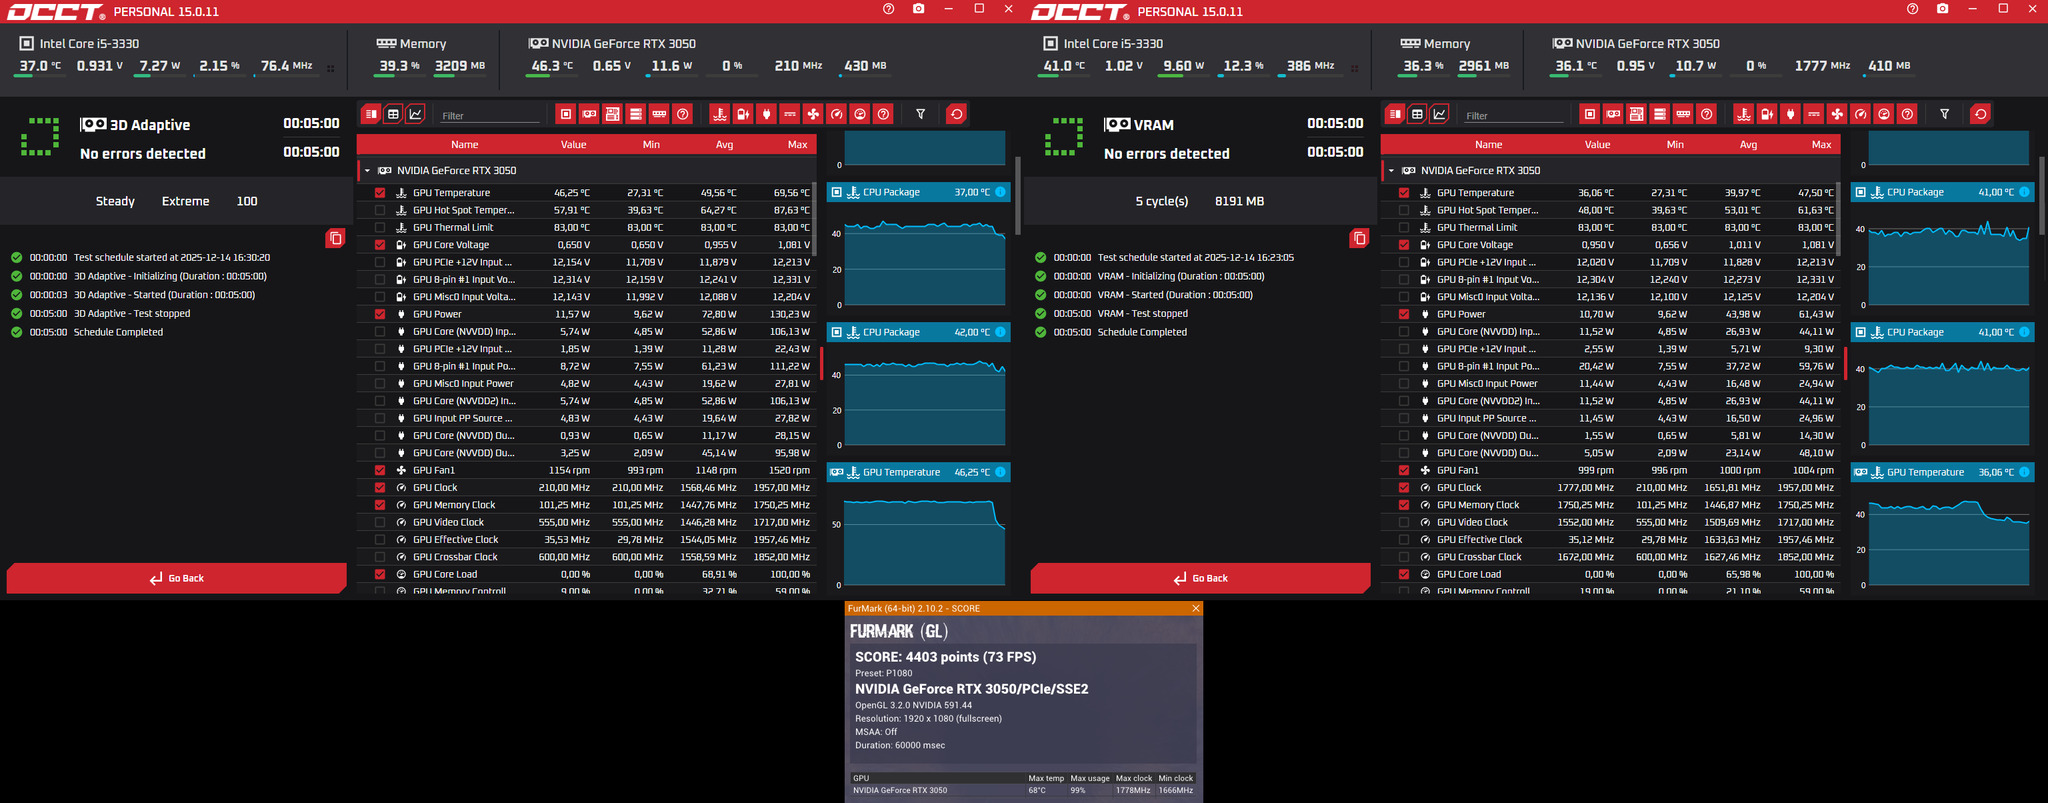Filter load gauge readings in 3D Adaptive window
This screenshot has height=803, width=2048.
pos(860,114)
